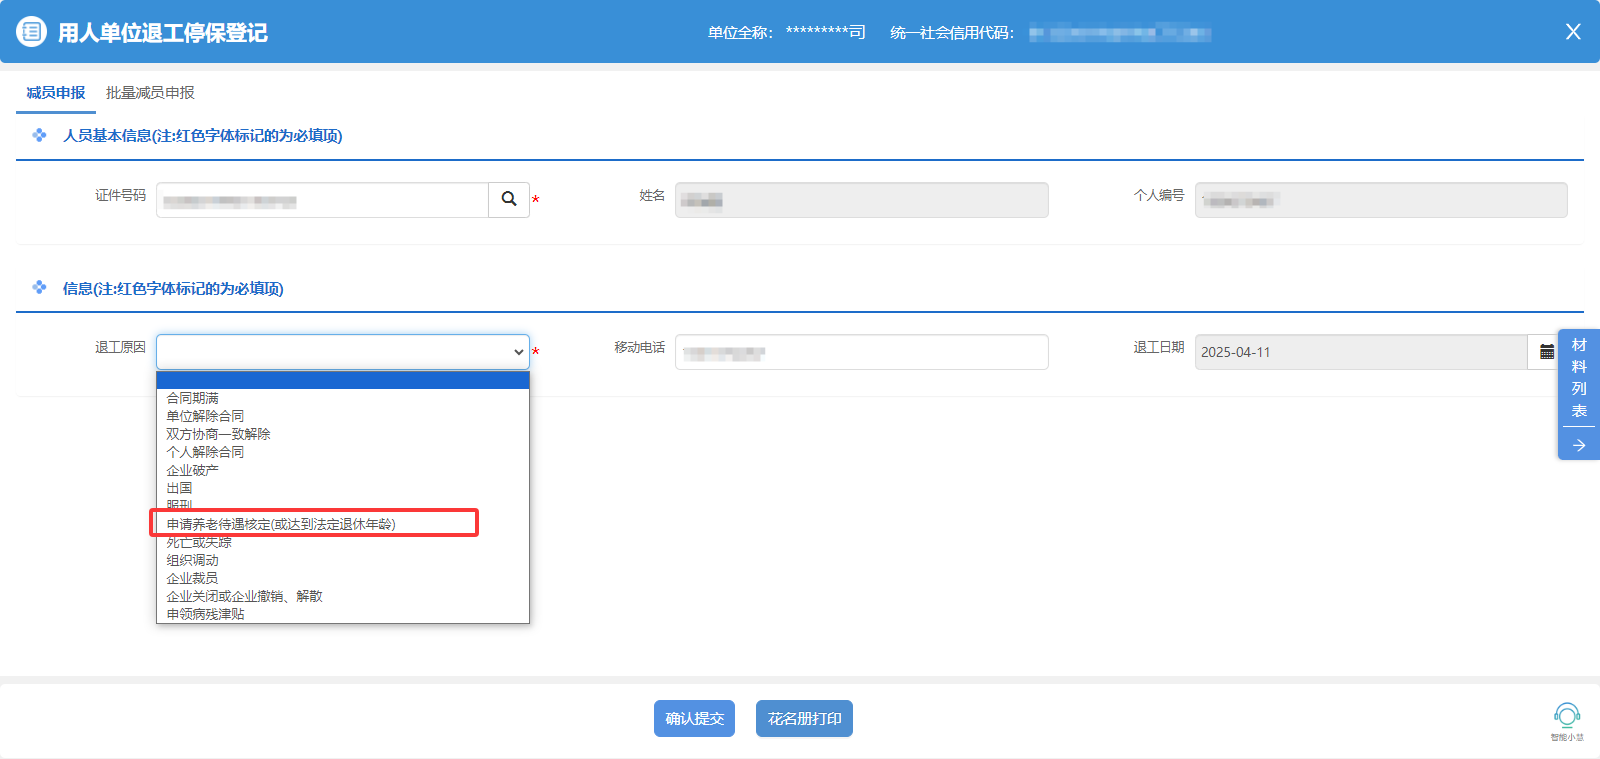Click the ID number search magnifier icon
The height and width of the screenshot is (759, 1600).
[x=509, y=199]
